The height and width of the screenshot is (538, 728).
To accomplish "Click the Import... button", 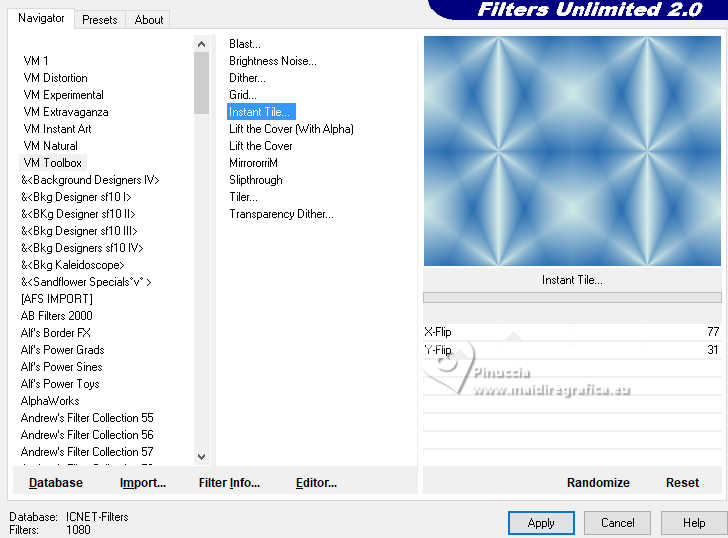I will tap(143, 483).
